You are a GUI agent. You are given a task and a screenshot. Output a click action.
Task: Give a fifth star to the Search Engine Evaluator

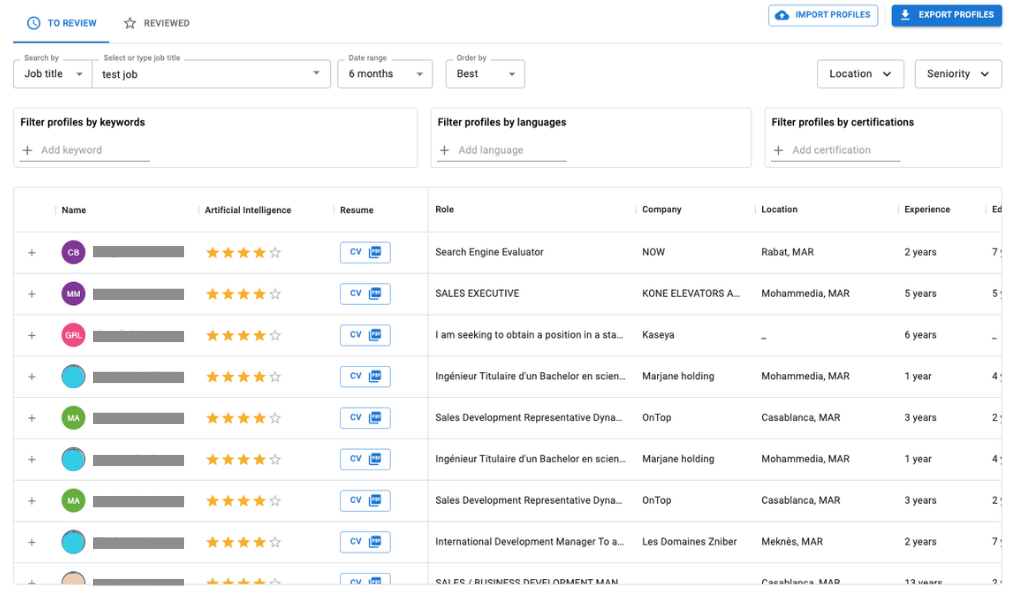point(274,252)
